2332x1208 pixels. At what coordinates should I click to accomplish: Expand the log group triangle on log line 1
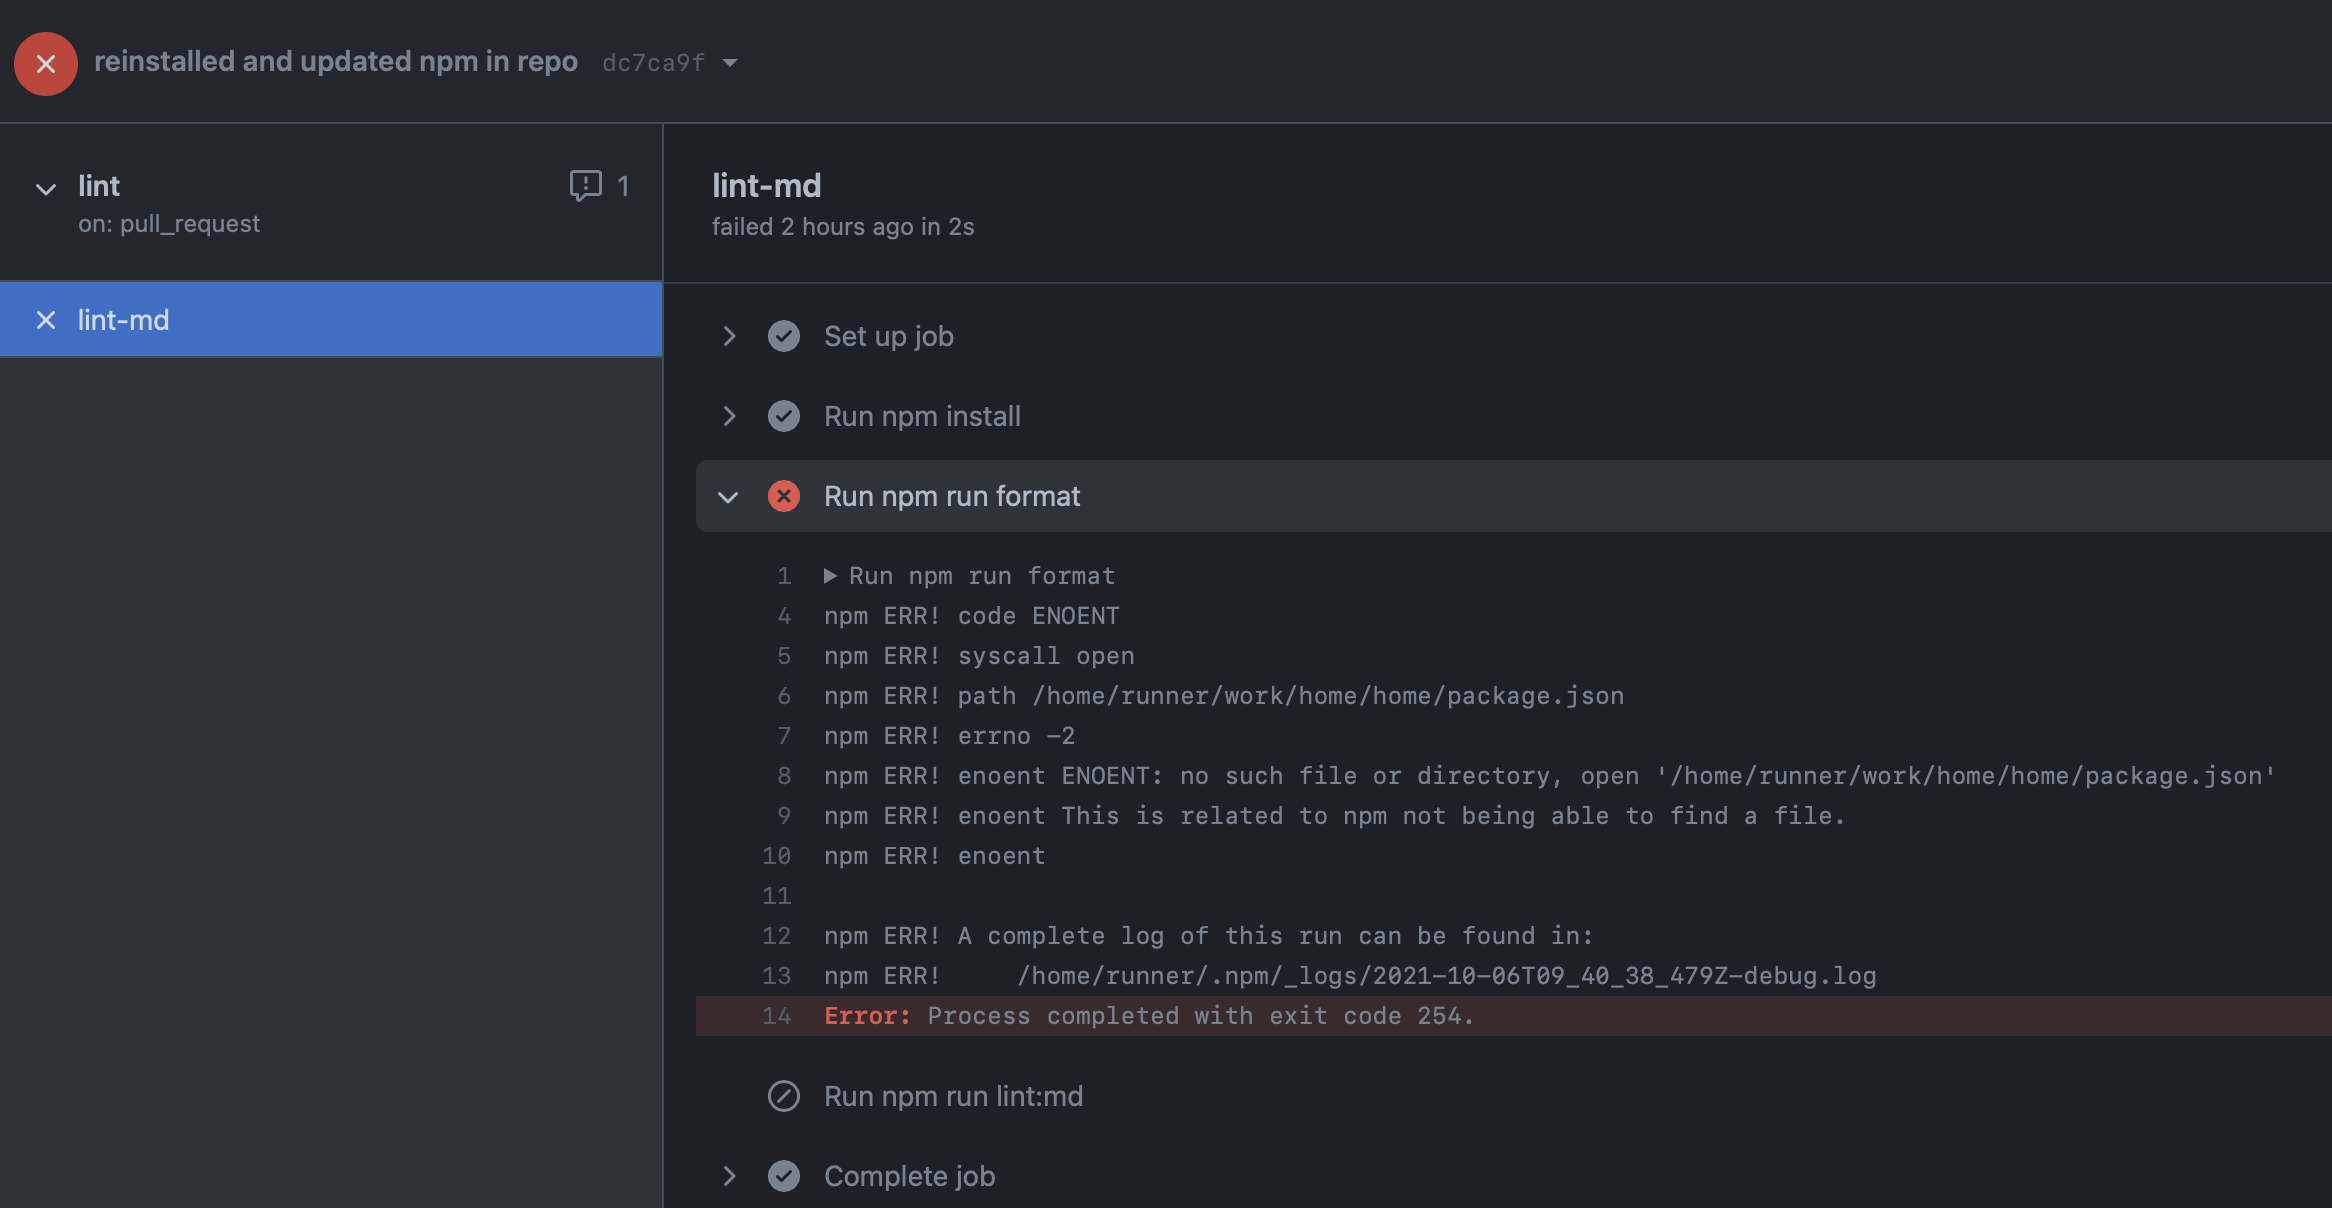[x=830, y=576]
